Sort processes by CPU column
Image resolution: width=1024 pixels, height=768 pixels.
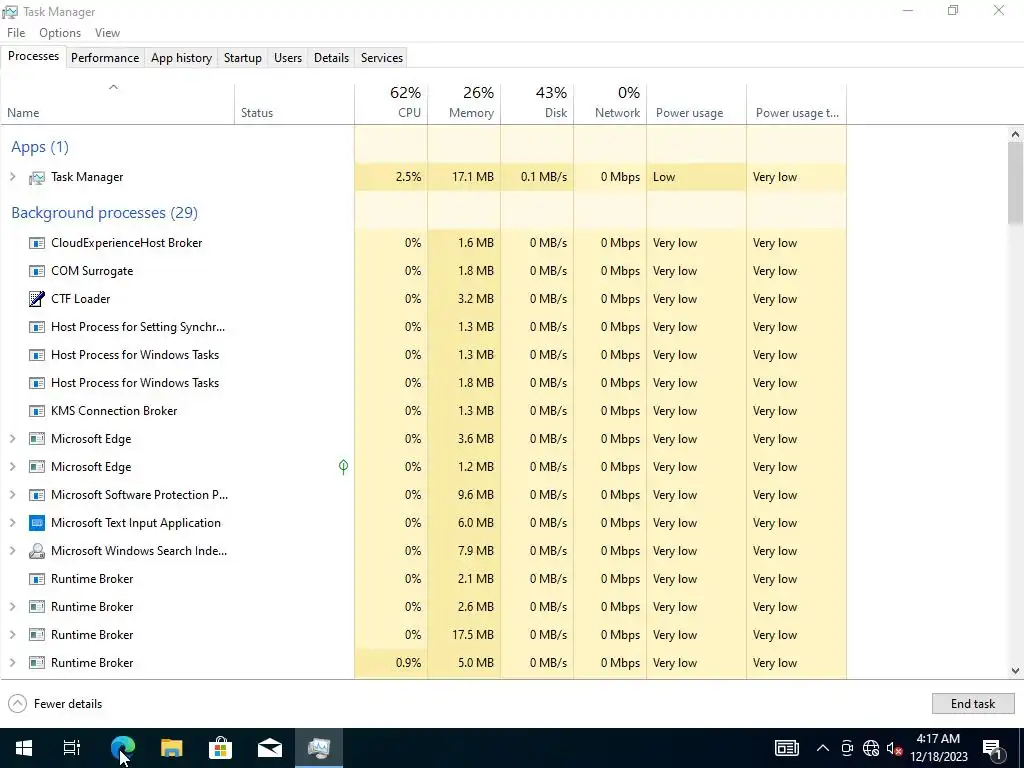(391, 103)
